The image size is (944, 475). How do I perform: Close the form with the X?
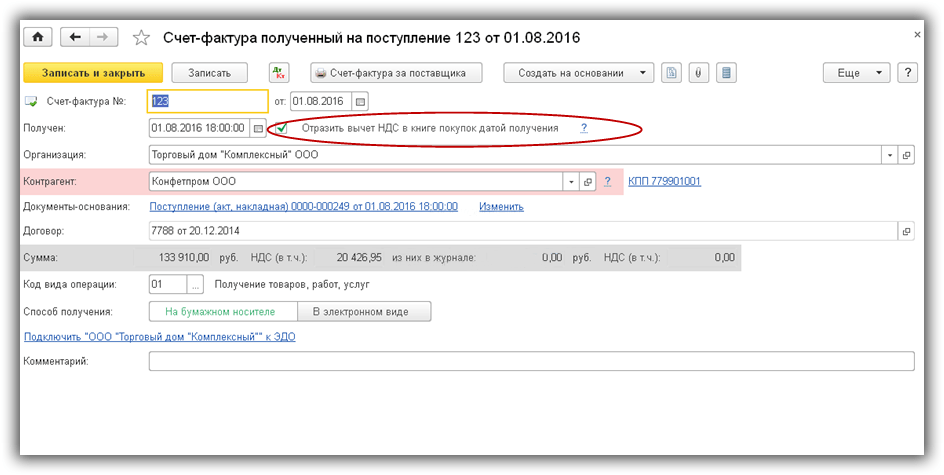[918, 35]
